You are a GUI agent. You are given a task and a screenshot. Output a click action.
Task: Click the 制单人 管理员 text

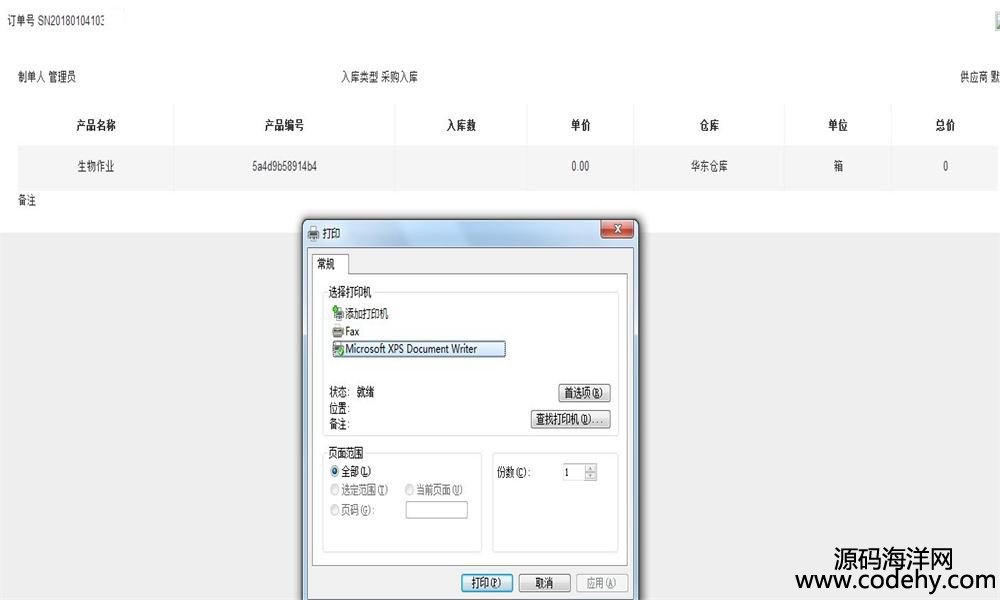[47, 77]
